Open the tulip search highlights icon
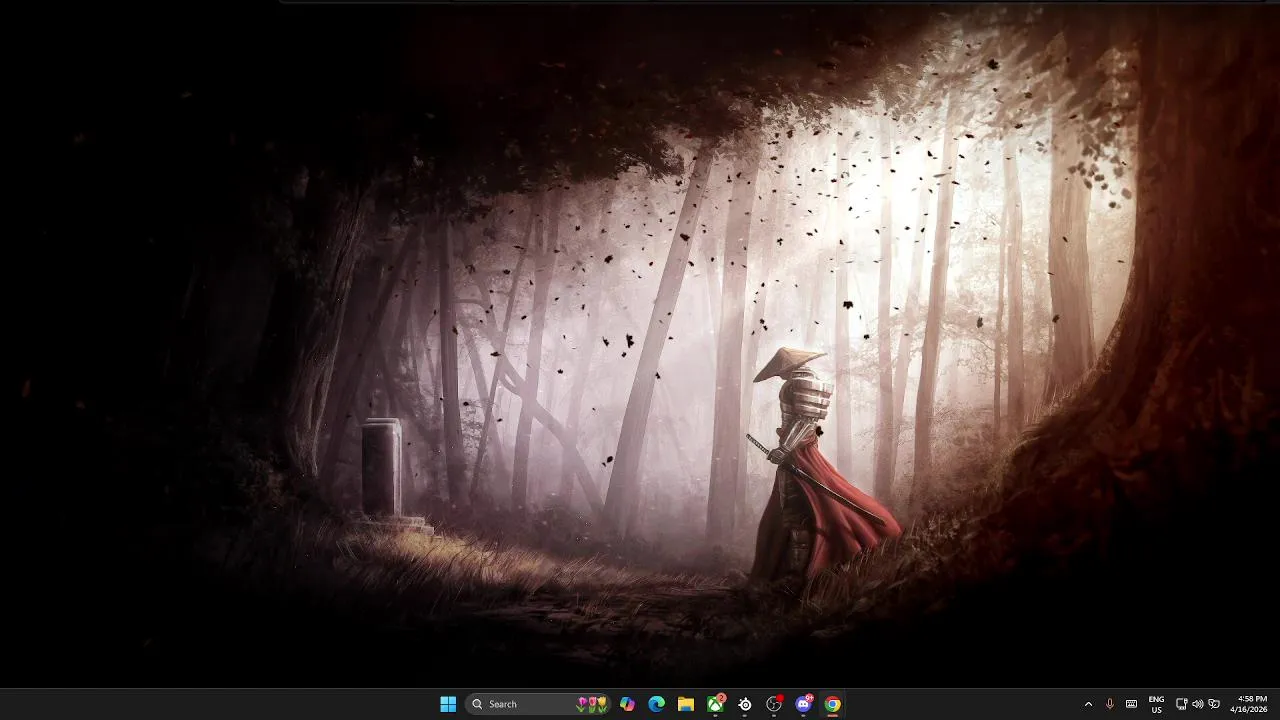The image size is (1280, 720). click(593, 704)
